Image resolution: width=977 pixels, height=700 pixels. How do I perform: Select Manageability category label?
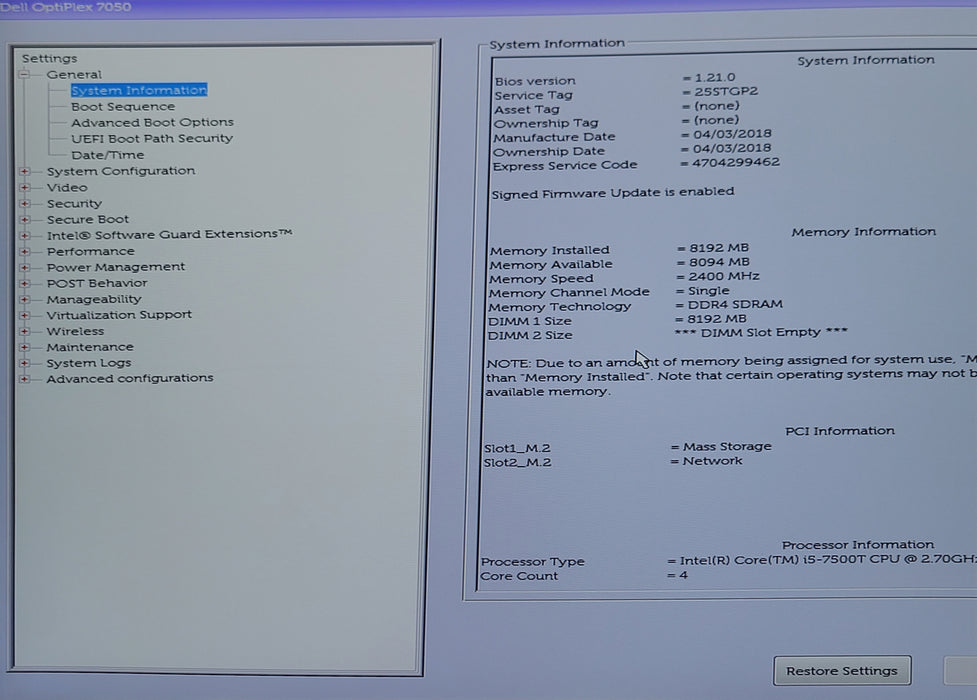94,299
